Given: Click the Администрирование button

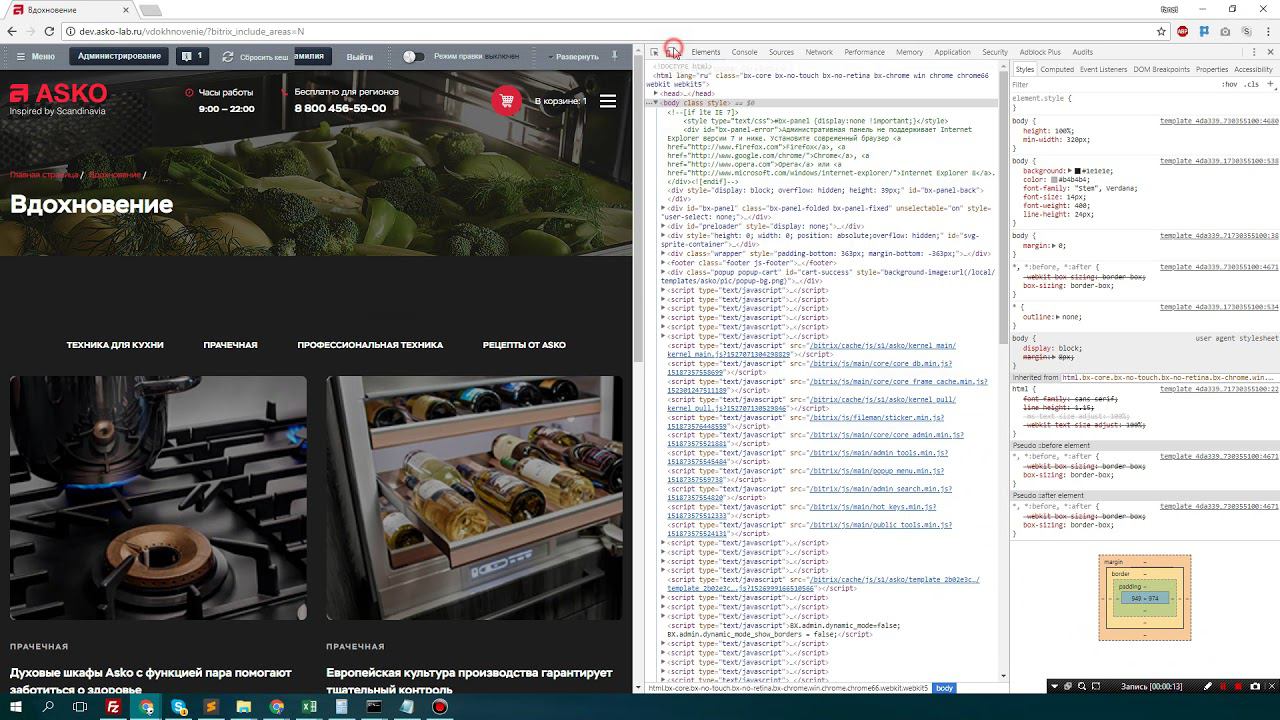Looking at the screenshot, I should tap(119, 56).
